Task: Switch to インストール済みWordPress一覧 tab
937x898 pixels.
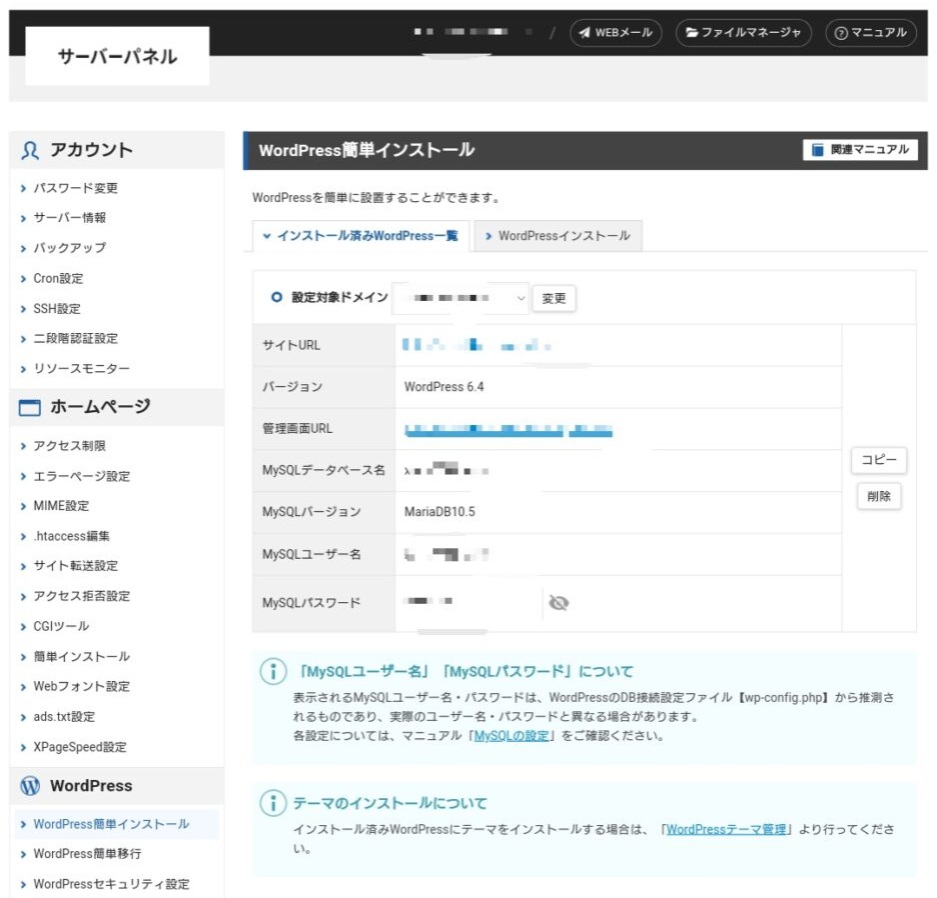Action: coord(361,236)
